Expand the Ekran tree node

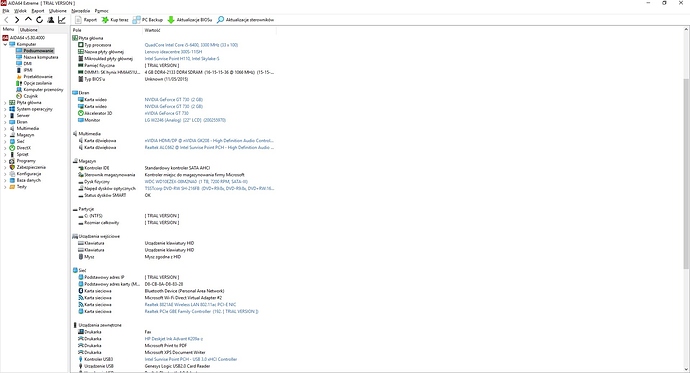click(x=5, y=122)
